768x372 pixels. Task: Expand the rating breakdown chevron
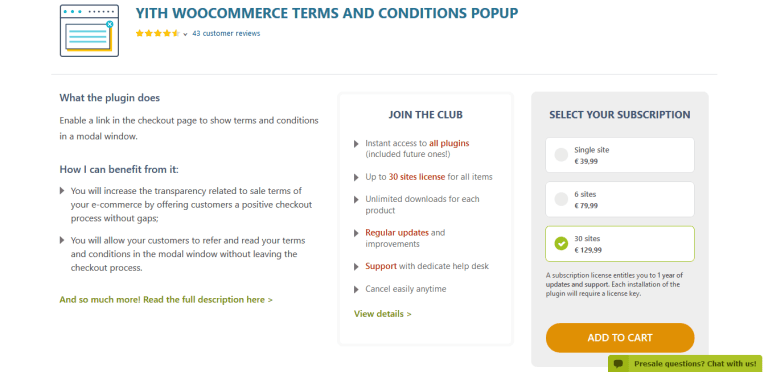coord(186,34)
